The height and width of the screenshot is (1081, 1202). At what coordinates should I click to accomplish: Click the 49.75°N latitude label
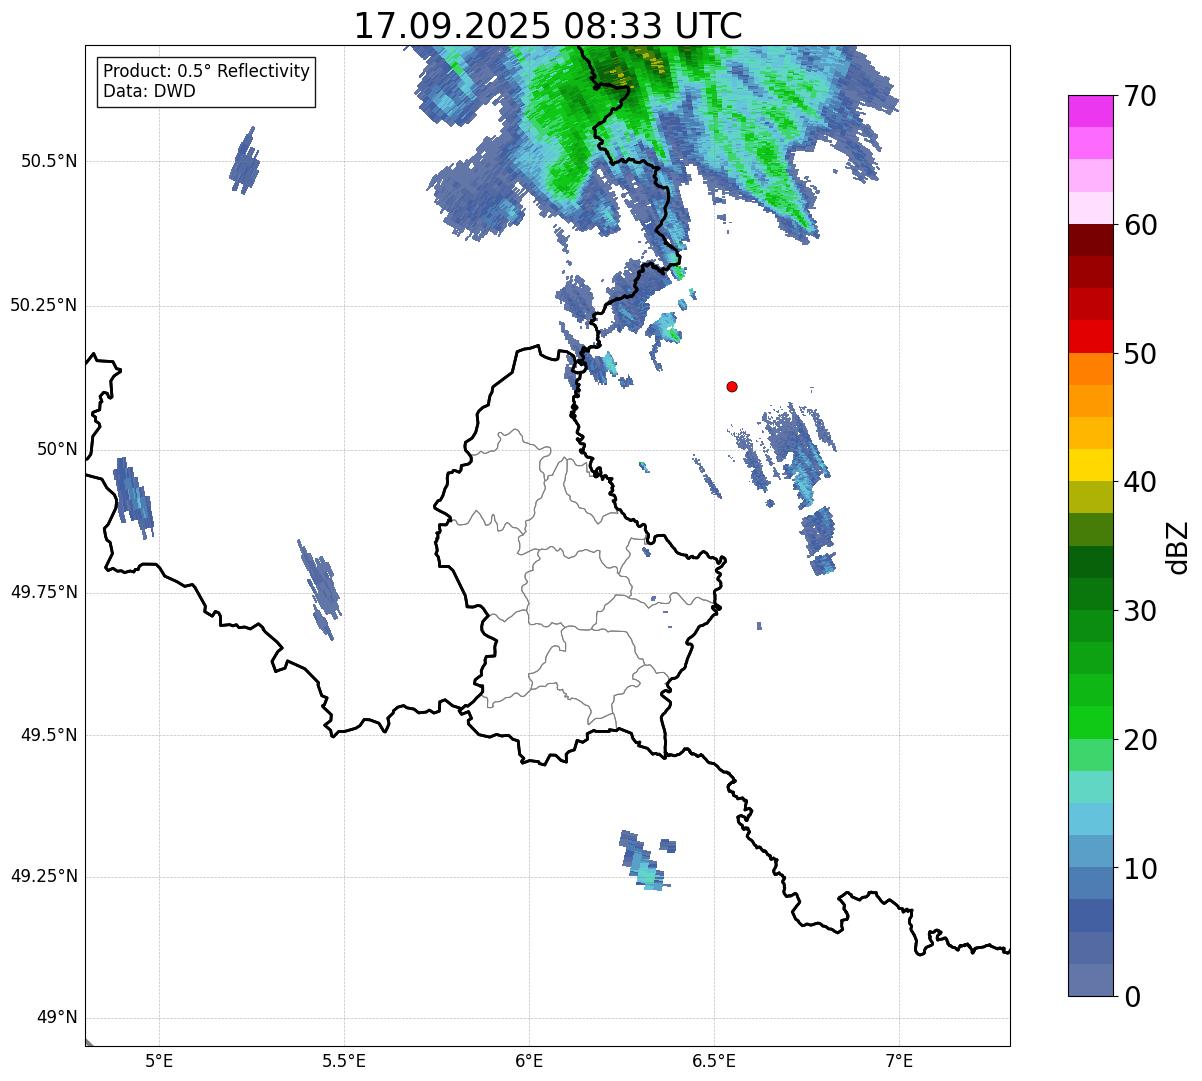pos(44,592)
